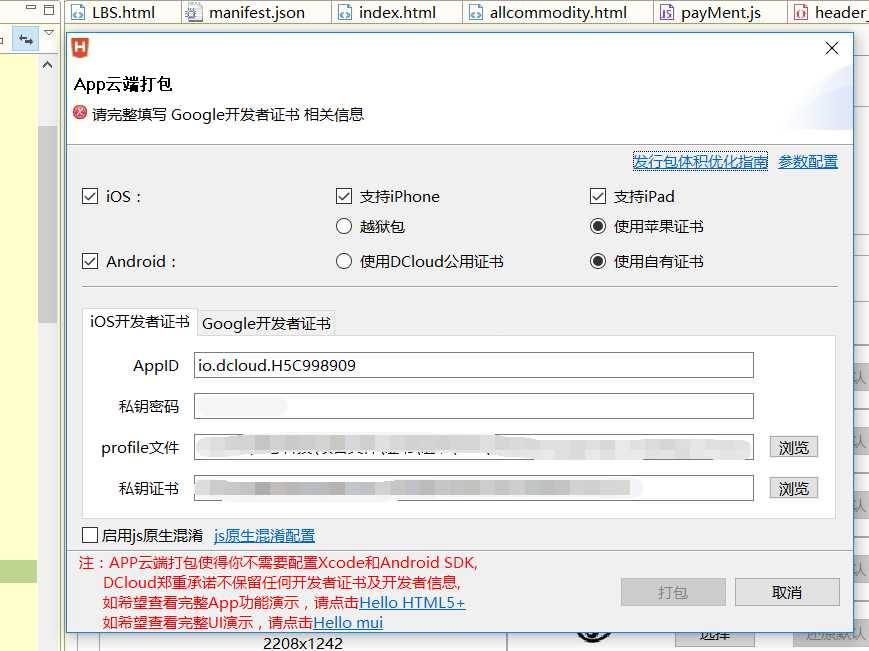Select the 使用DCloud公用证书 radio button
Viewport: 869px width, 651px height.
click(344, 261)
